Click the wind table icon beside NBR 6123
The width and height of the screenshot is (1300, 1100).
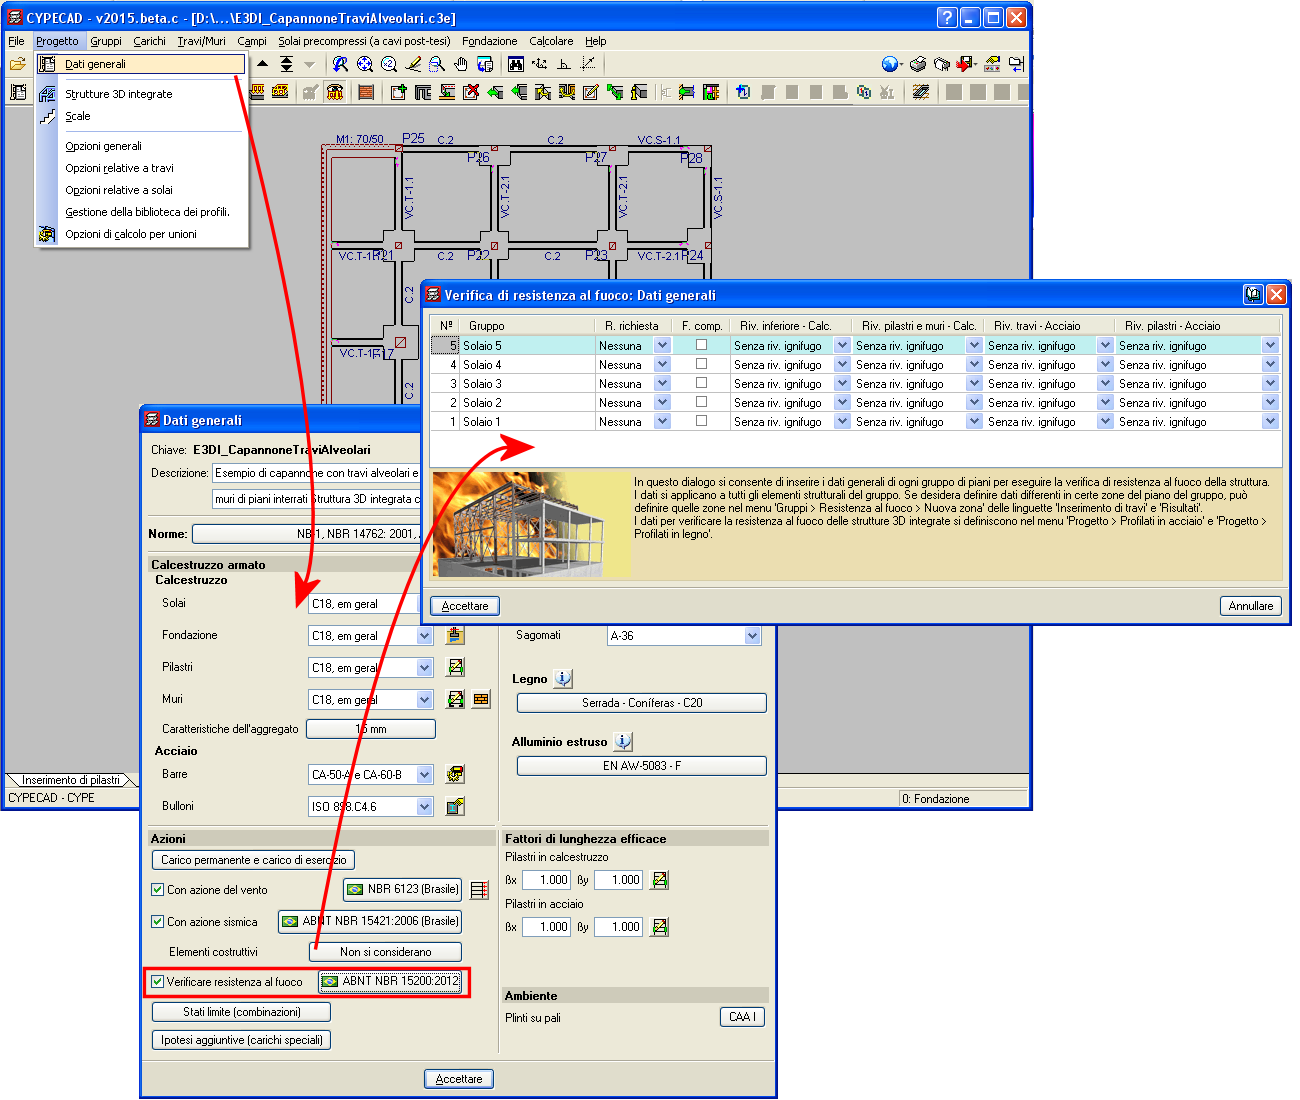(x=480, y=889)
